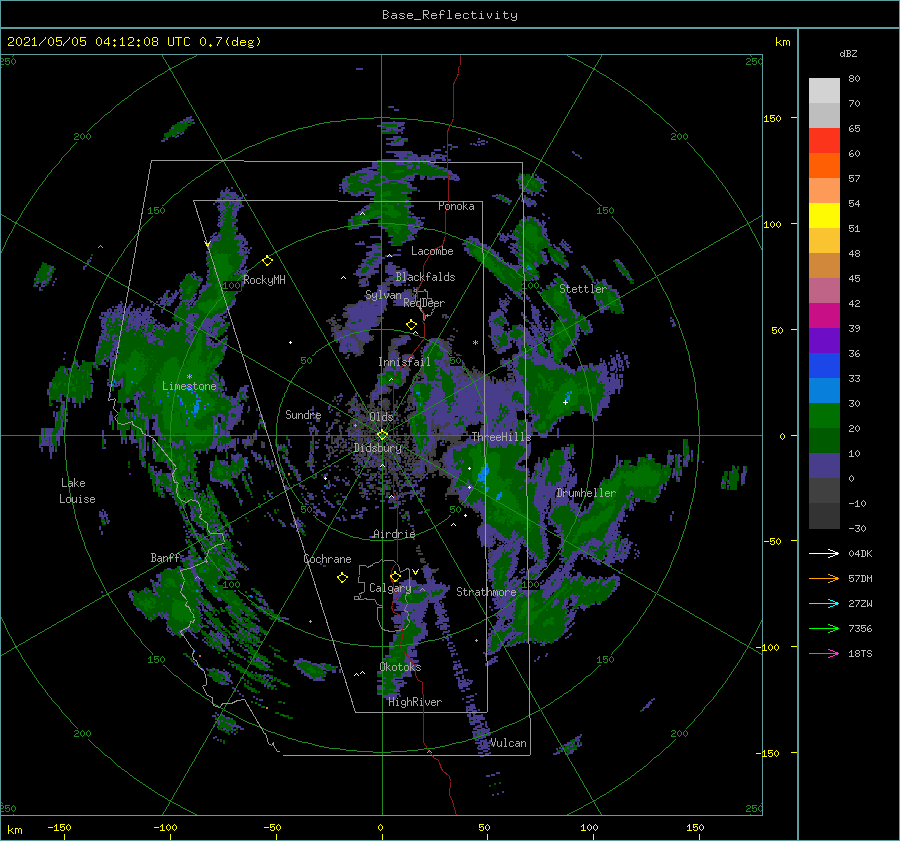Click the yellow diamond marker below RedDeer
The image size is (900, 841).
tap(411, 325)
